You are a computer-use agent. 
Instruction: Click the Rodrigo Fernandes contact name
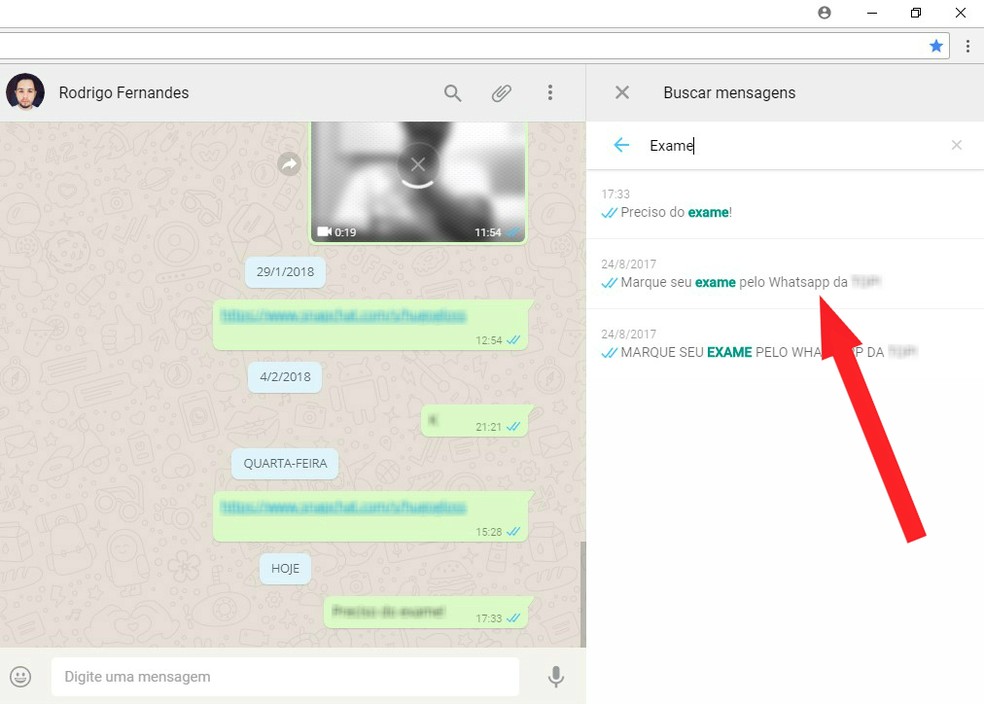124,93
